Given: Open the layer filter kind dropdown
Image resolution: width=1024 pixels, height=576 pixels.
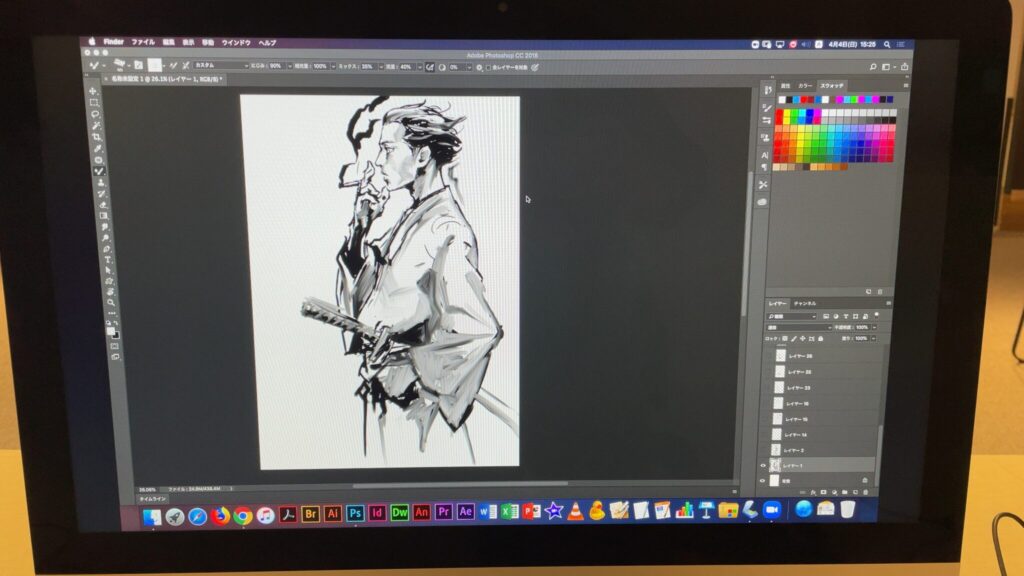Looking at the screenshot, I should [792, 317].
